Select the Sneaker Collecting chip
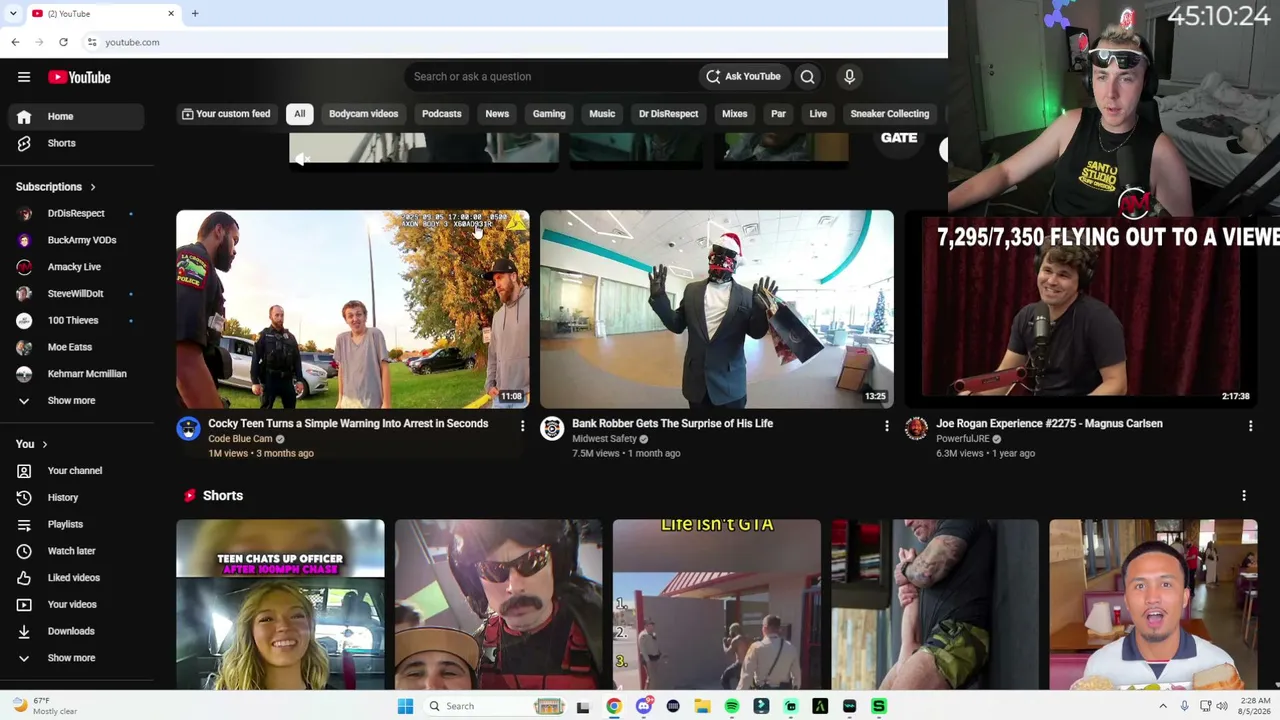 [889, 114]
